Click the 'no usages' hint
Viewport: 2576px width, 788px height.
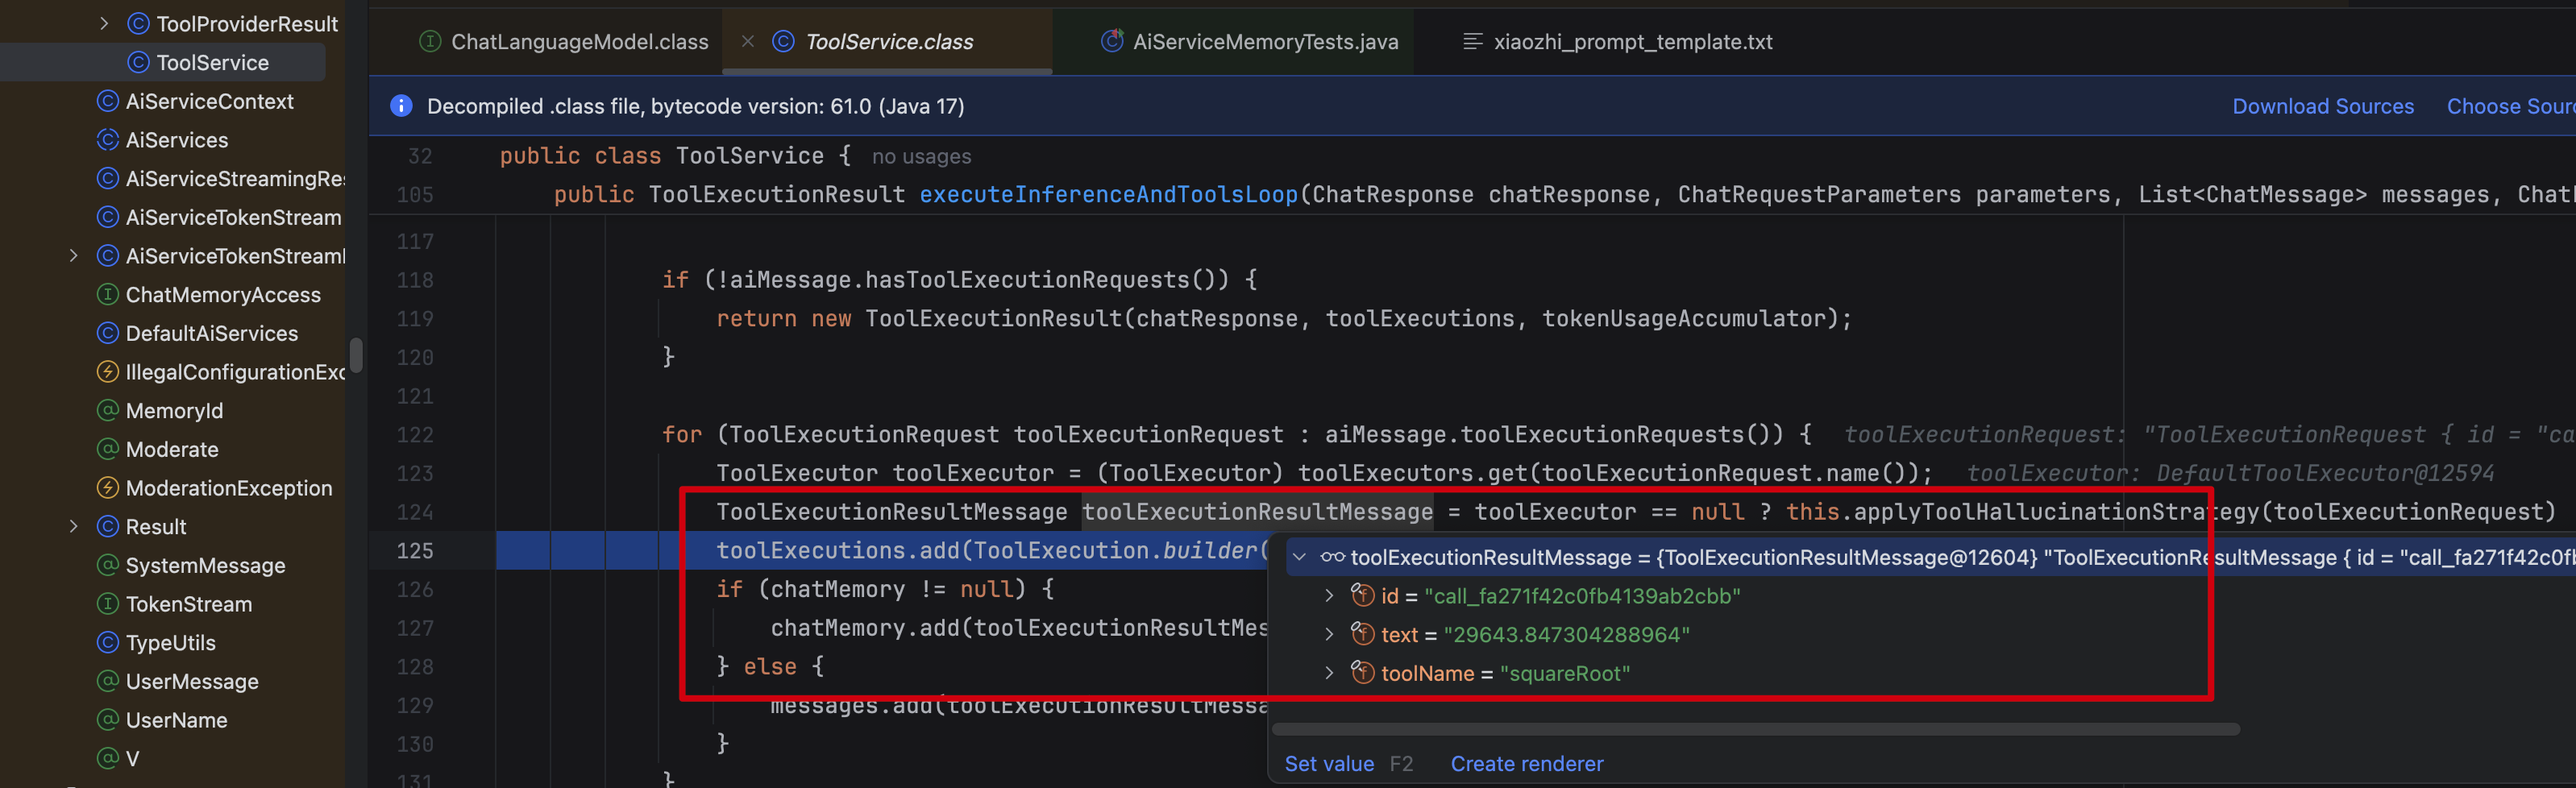[x=921, y=156]
